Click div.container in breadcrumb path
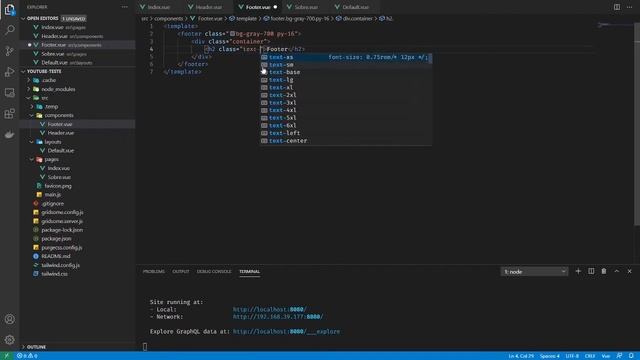Image resolution: width=640 pixels, height=360 pixels. pos(357,18)
